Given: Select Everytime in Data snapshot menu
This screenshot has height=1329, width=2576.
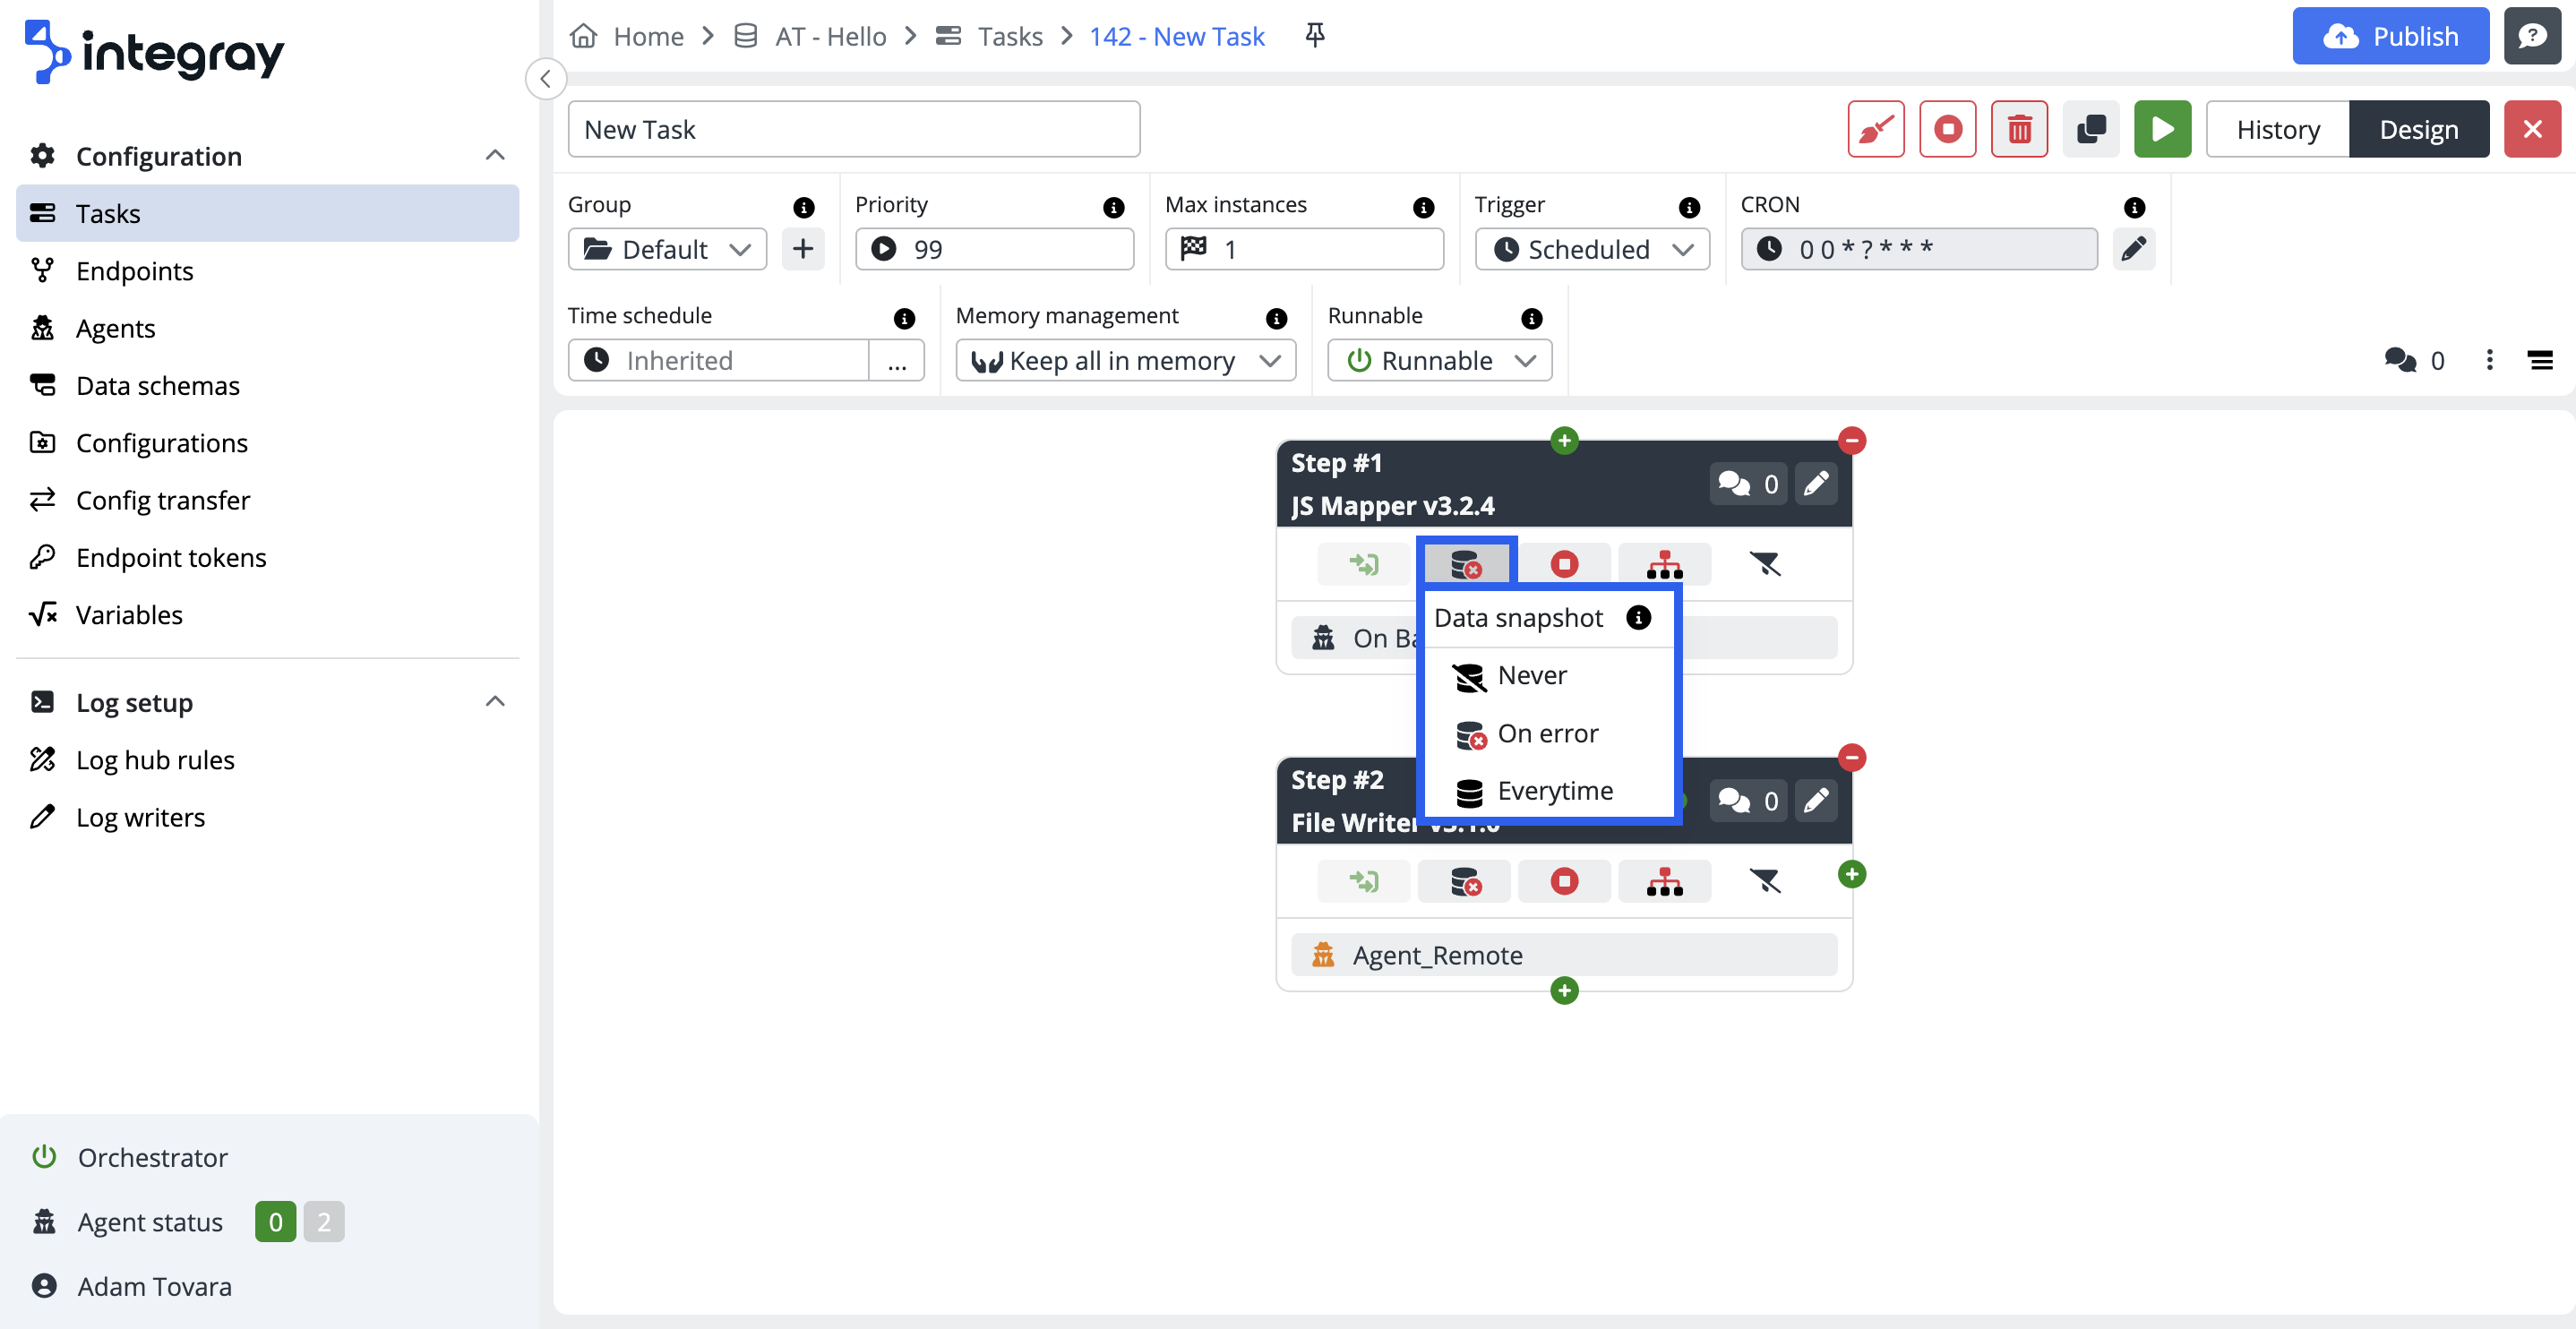Looking at the screenshot, I should click(x=1554, y=791).
